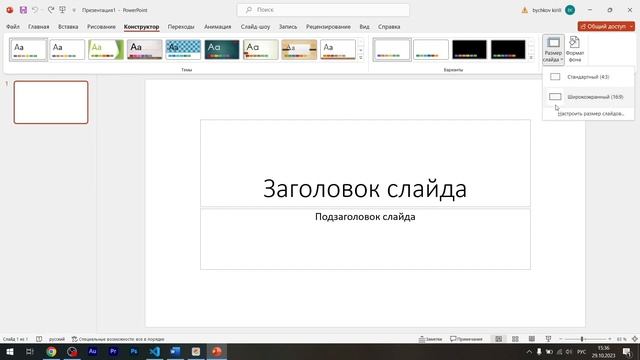Switch to the Вставка tab
This screenshot has height=360, width=640.
click(x=68, y=27)
